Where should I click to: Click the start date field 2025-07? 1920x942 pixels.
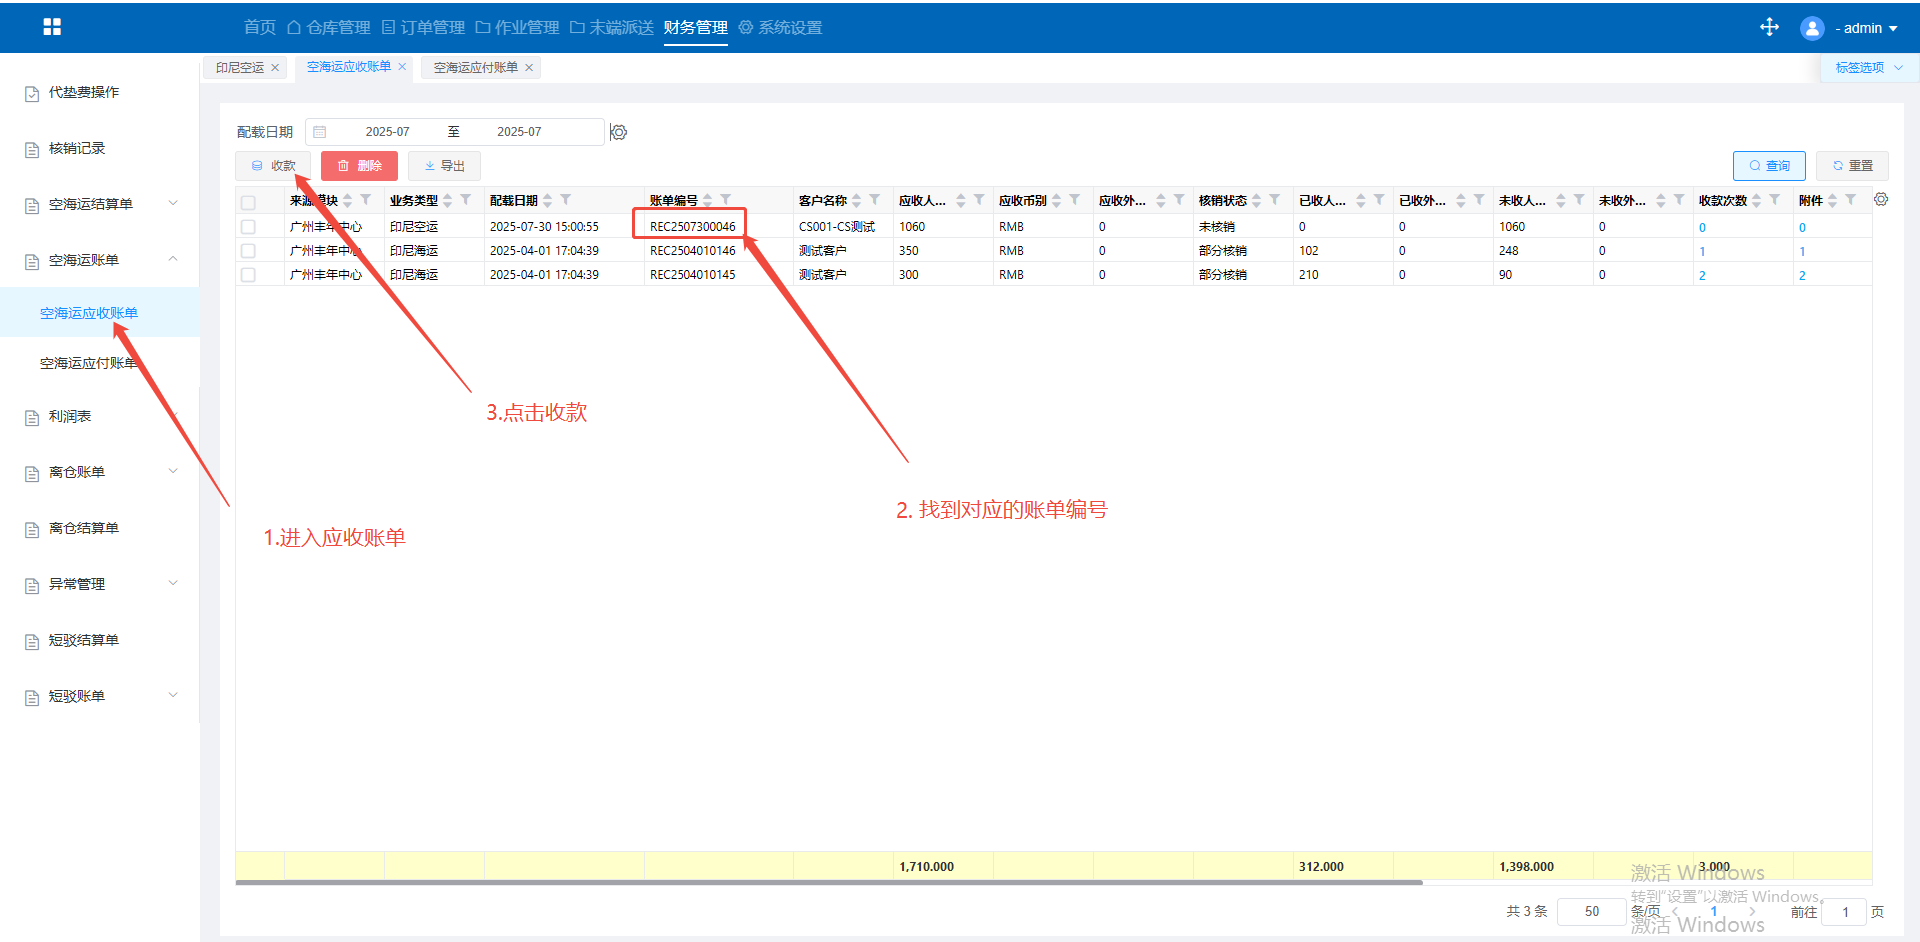pyautogui.click(x=387, y=132)
